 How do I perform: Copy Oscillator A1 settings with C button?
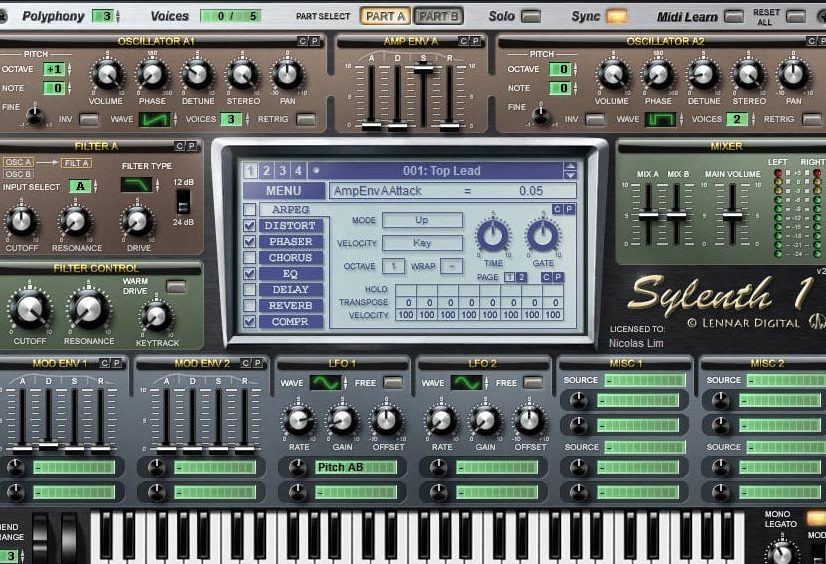click(303, 41)
